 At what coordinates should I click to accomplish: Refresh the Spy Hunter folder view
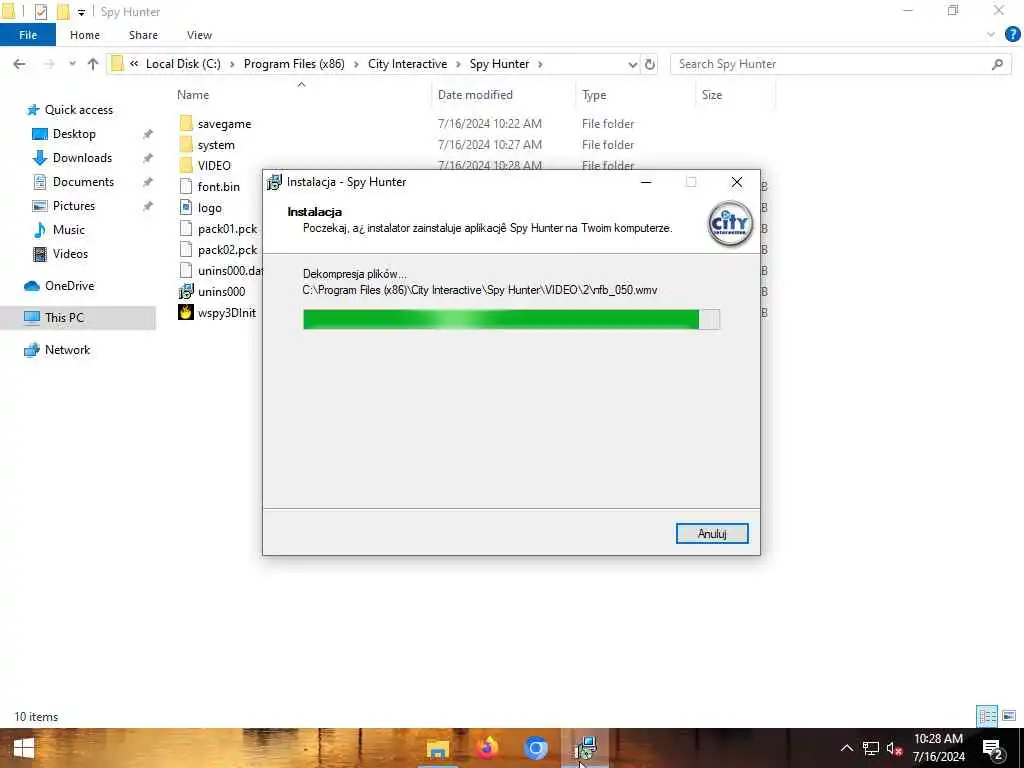coord(650,64)
